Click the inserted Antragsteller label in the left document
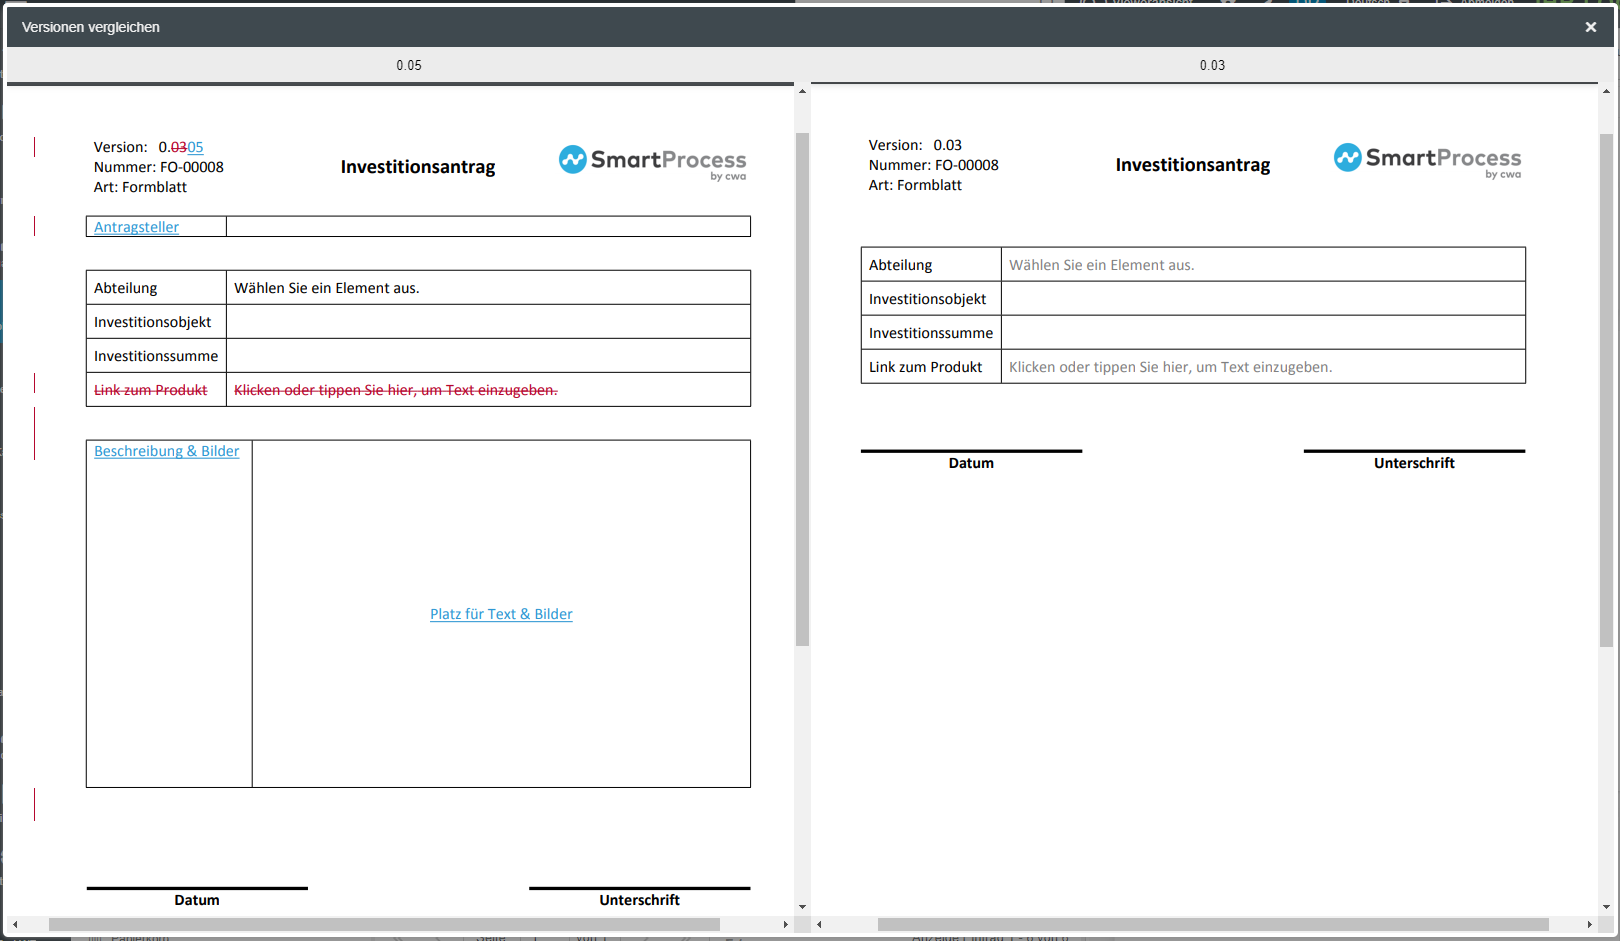 pyautogui.click(x=136, y=227)
